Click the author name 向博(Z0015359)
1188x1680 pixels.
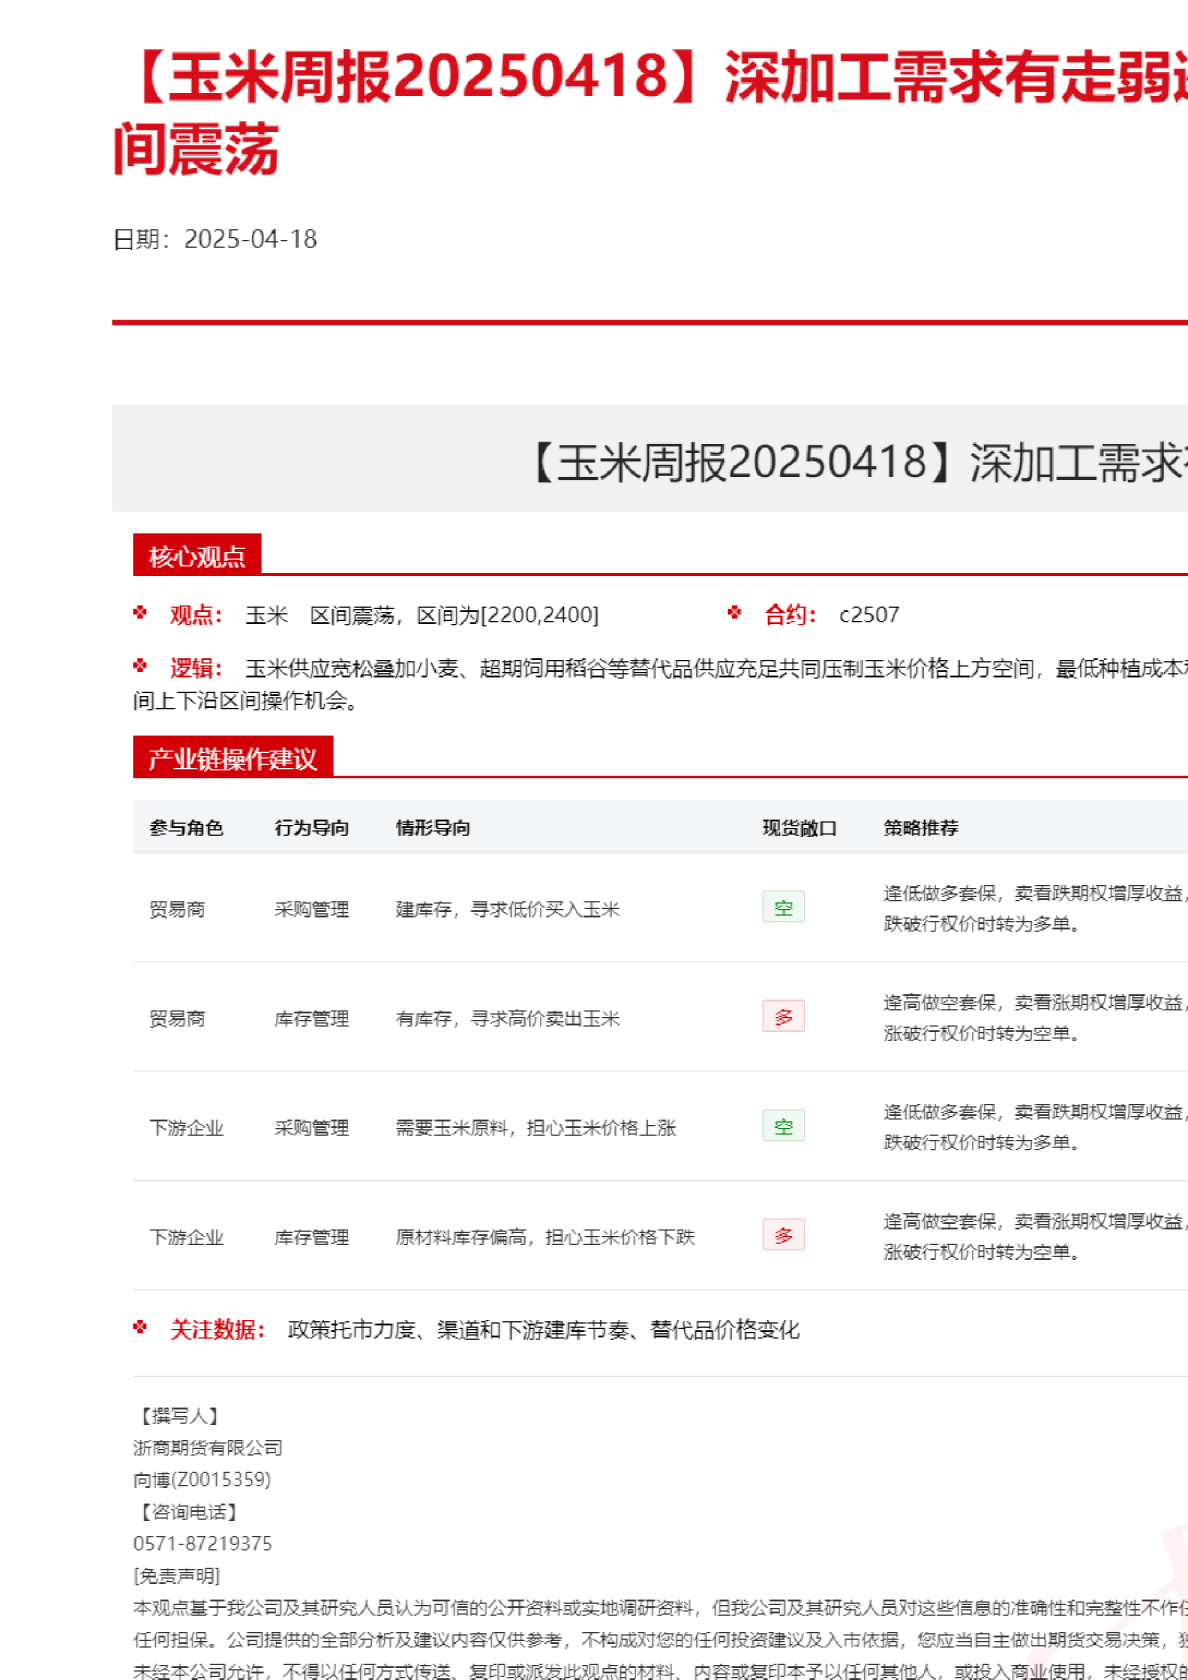pyautogui.click(x=202, y=1480)
